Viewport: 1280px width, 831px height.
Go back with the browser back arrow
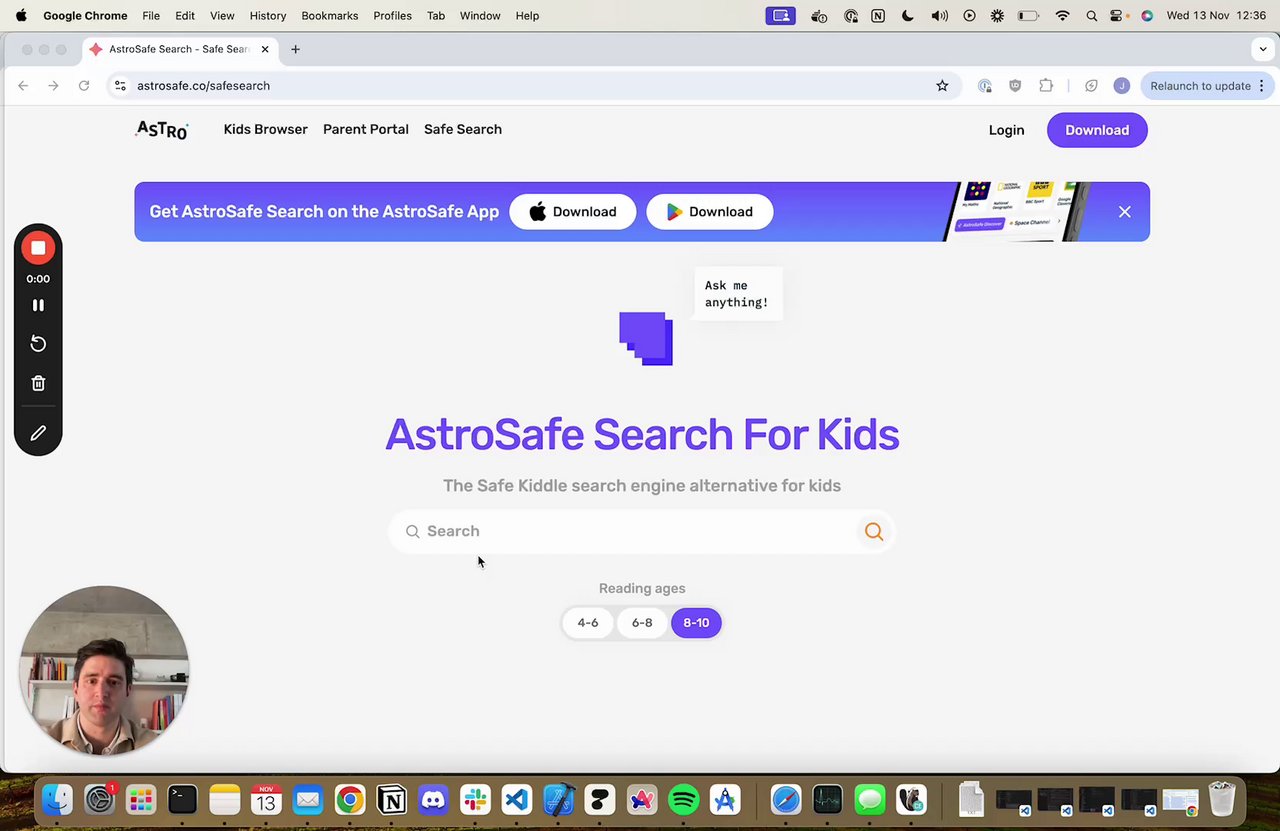23,86
